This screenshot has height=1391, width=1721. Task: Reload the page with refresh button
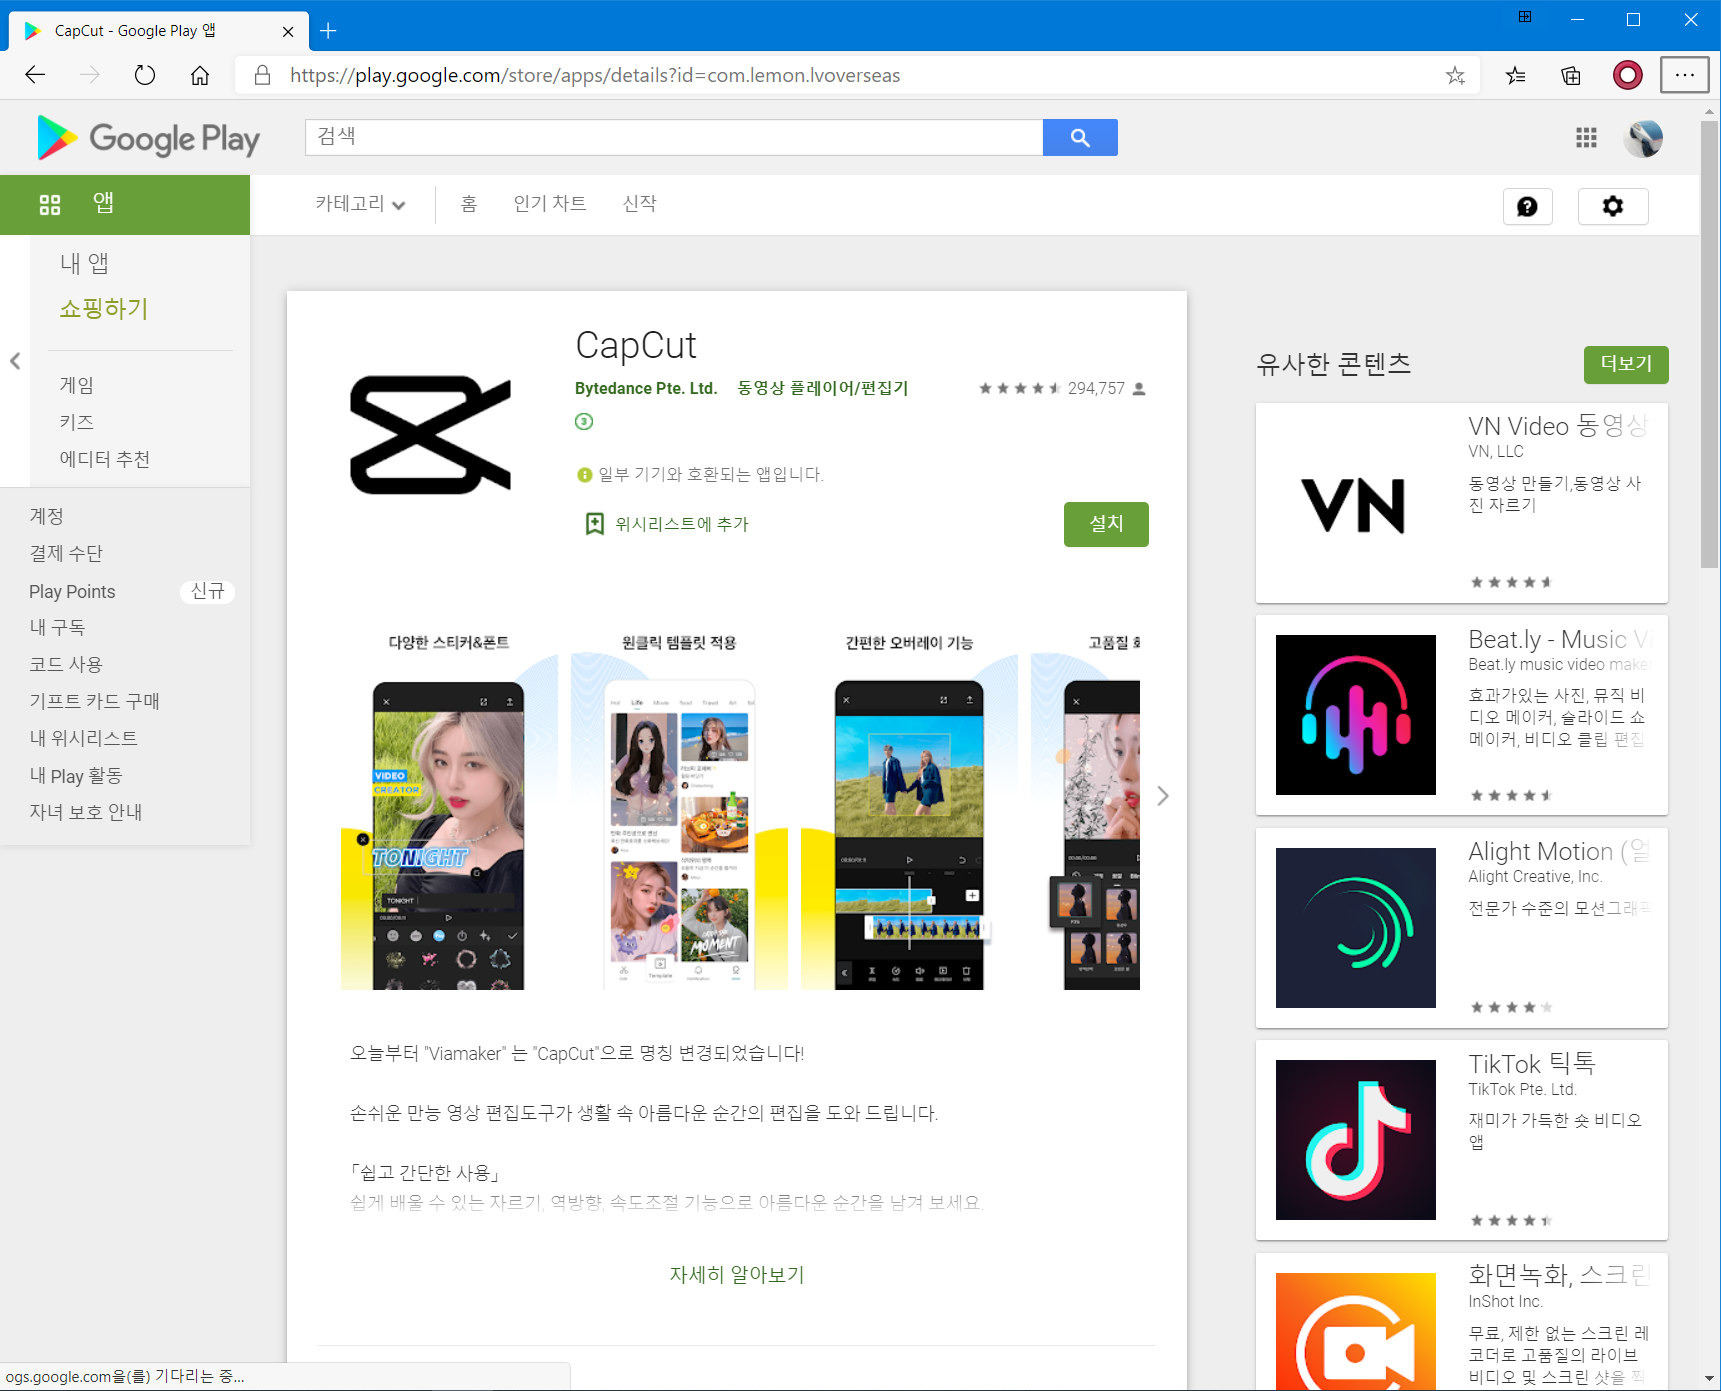[145, 75]
